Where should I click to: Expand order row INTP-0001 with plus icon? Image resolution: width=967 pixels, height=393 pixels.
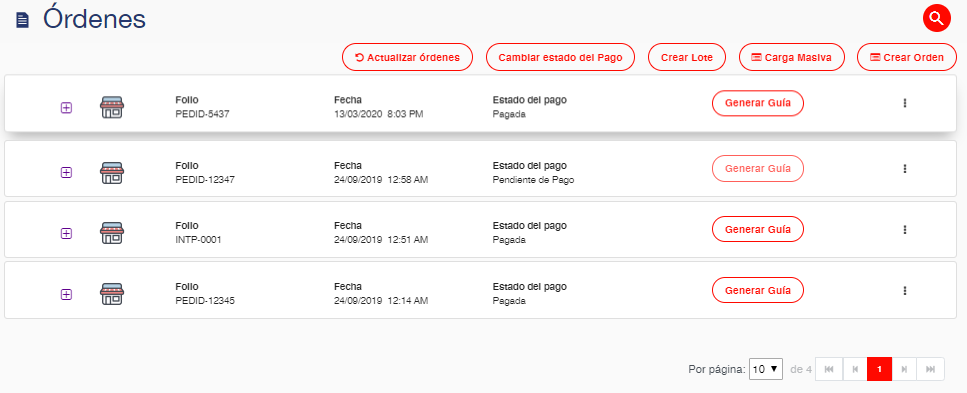(66, 233)
